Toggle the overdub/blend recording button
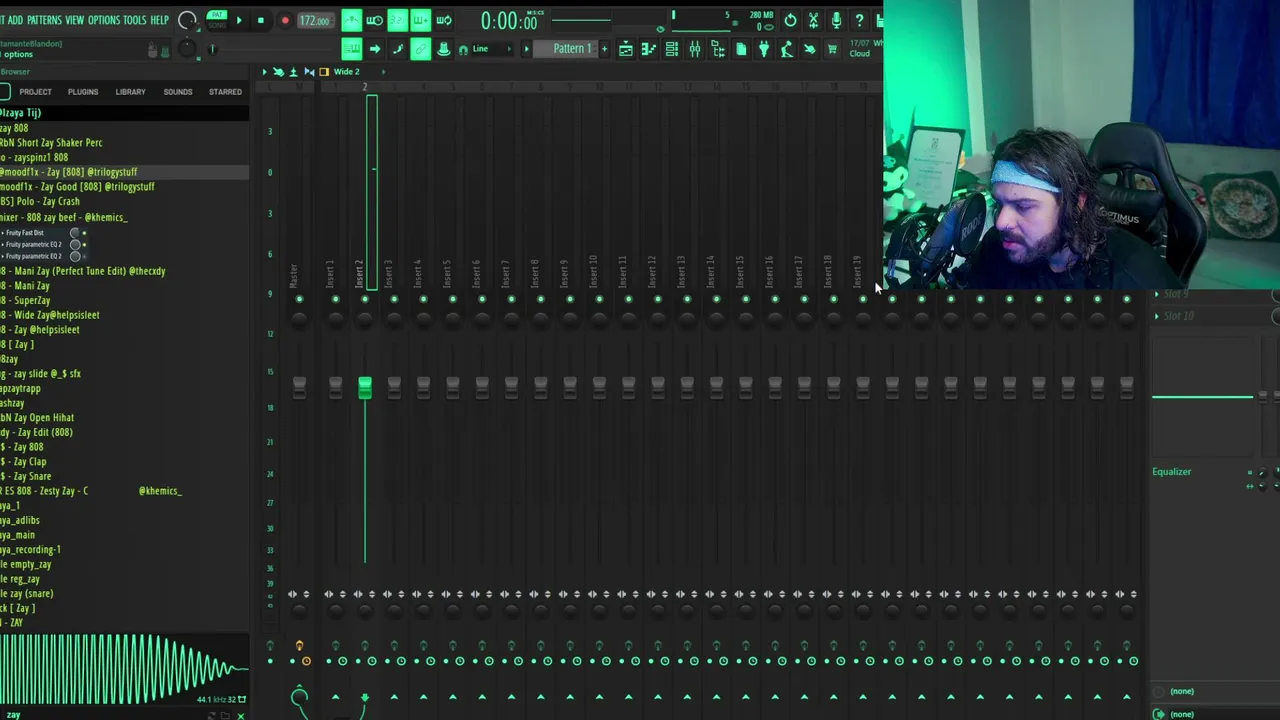This screenshot has width=1280, height=720. [x=421, y=20]
